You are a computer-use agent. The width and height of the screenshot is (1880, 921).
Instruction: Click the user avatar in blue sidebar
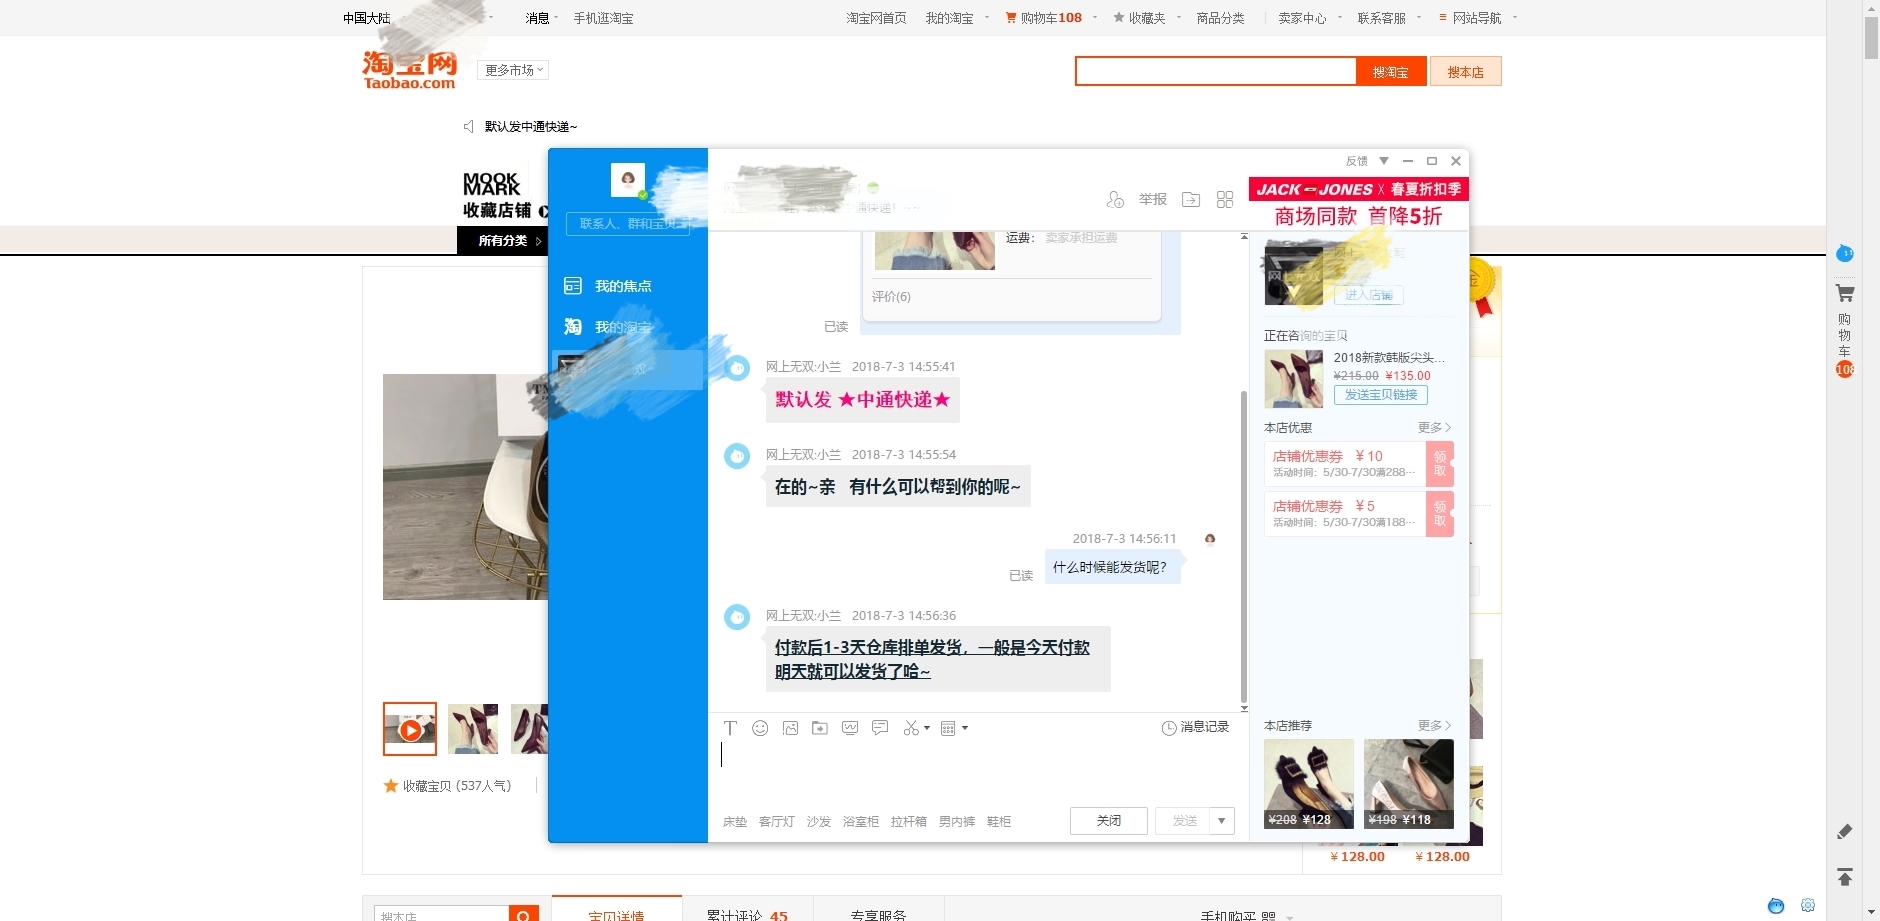pos(628,180)
